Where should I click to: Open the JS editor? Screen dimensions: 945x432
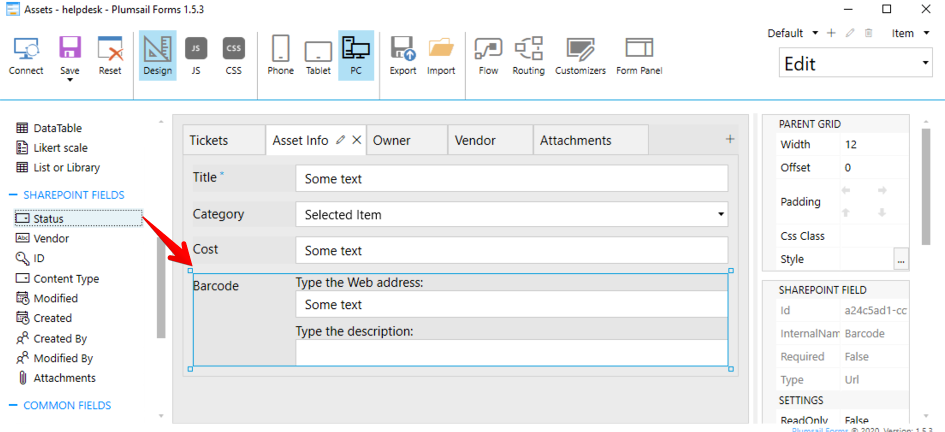click(196, 55)
